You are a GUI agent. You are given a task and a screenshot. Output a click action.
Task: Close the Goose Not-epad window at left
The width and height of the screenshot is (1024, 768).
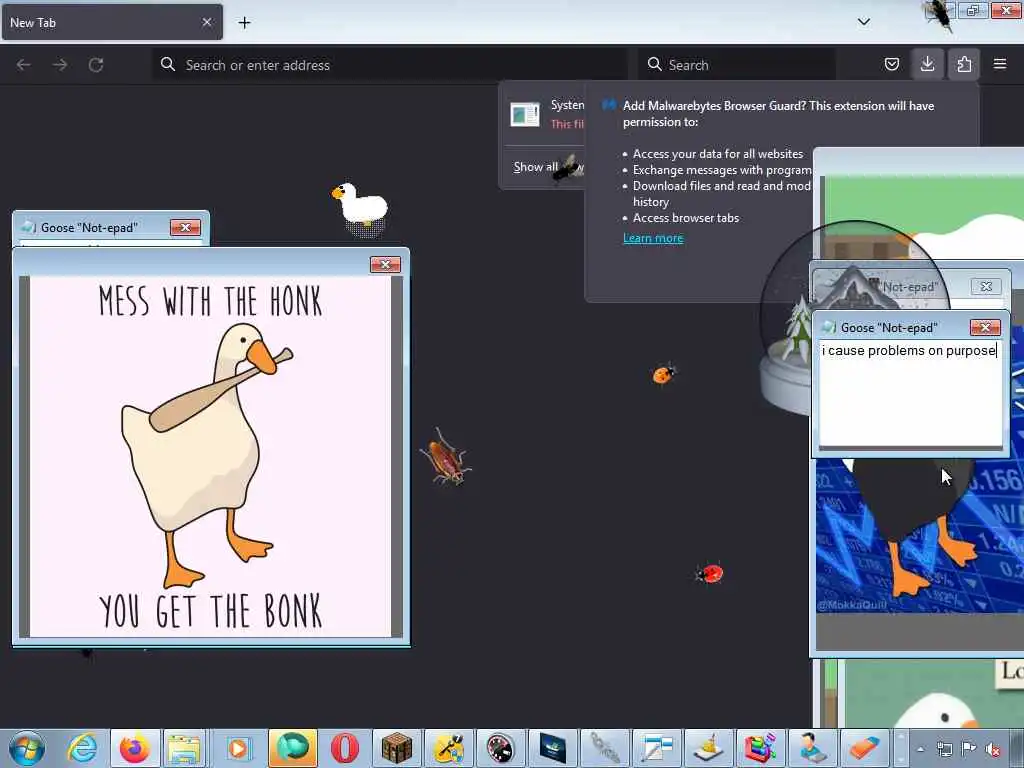point(185,227)
